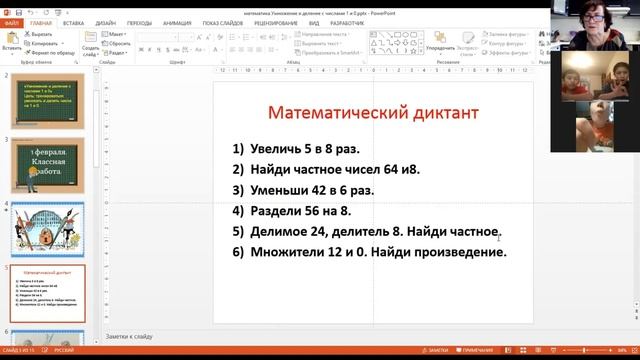Click Вырезать scissors icon
Viewport: 640px width, 360px height.
[27, 34]
